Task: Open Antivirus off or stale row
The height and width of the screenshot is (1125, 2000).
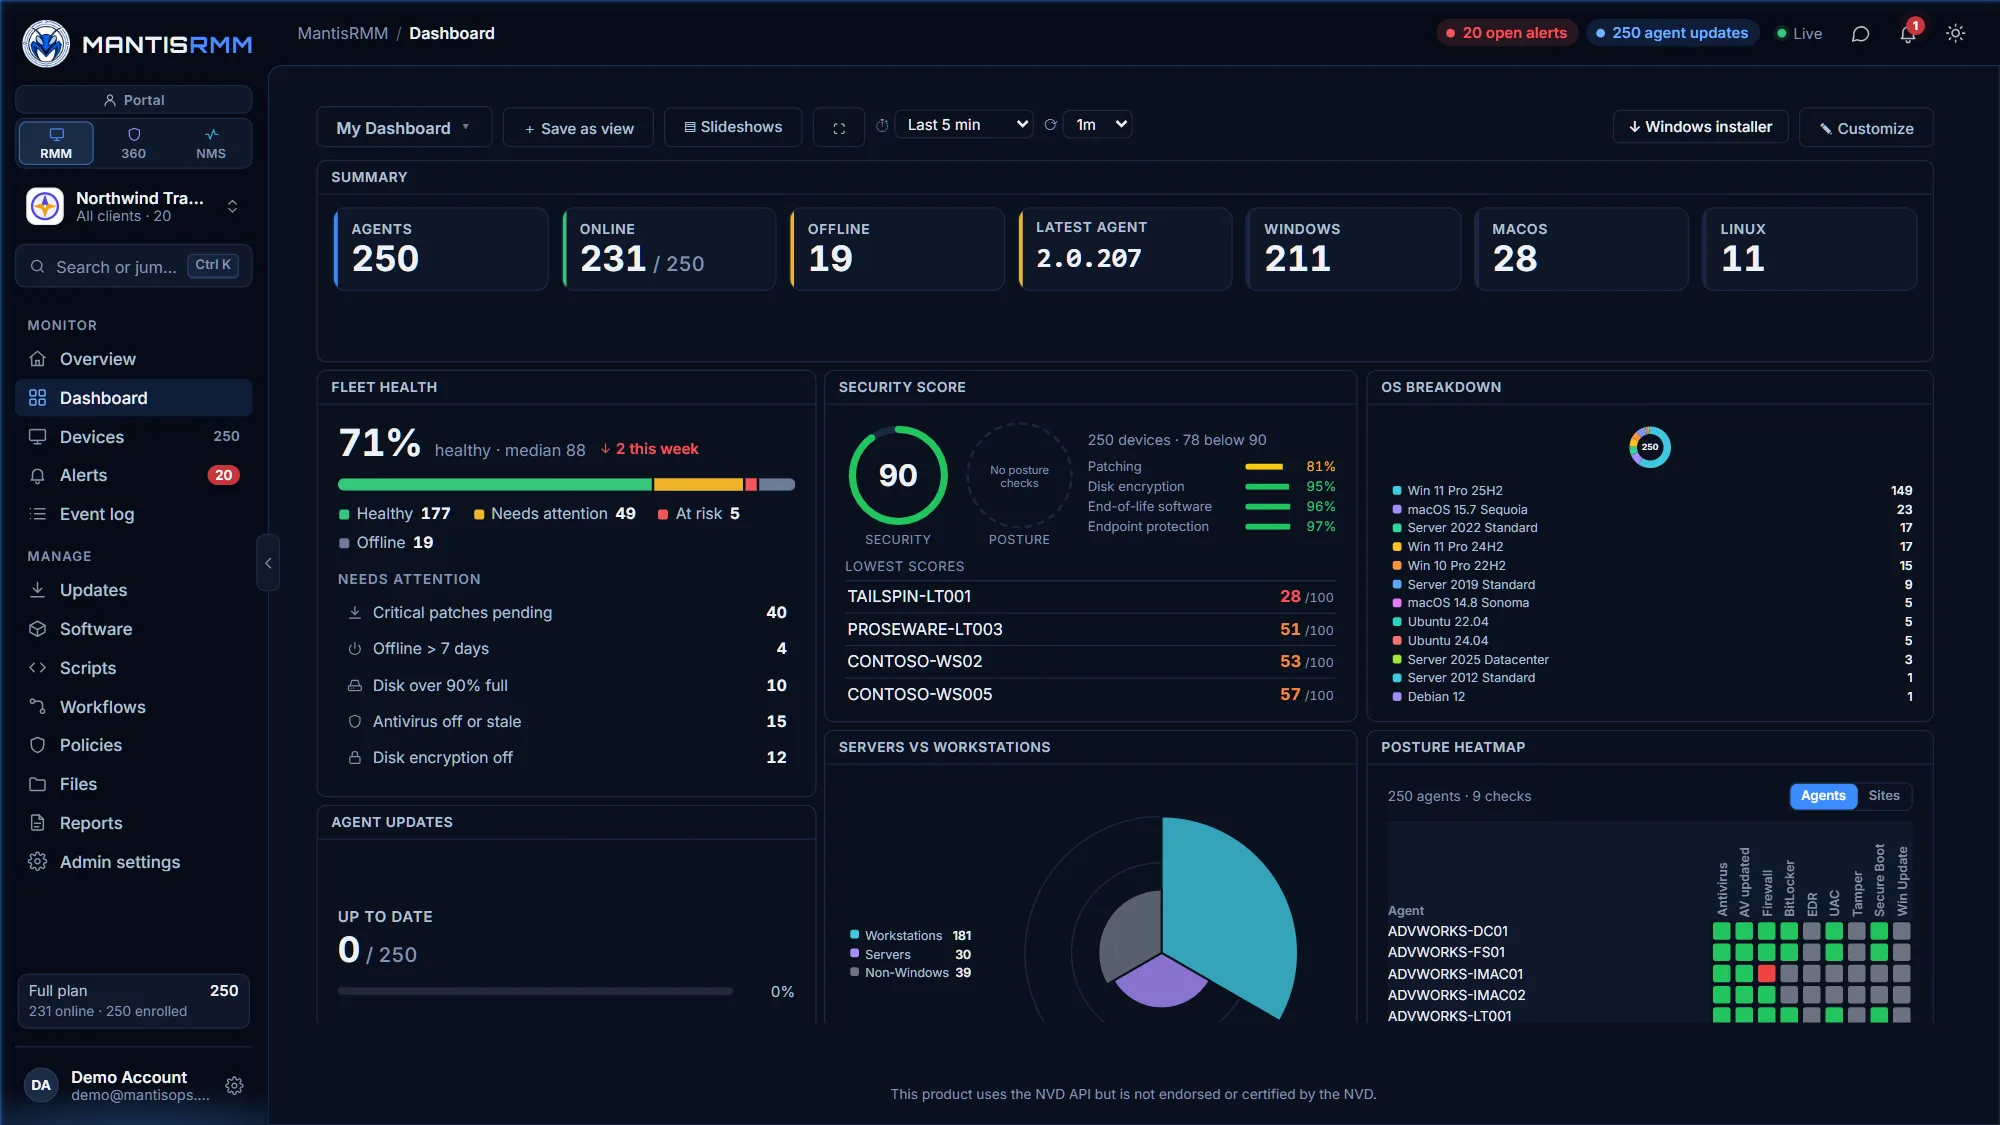Action: tap(566, 721)
